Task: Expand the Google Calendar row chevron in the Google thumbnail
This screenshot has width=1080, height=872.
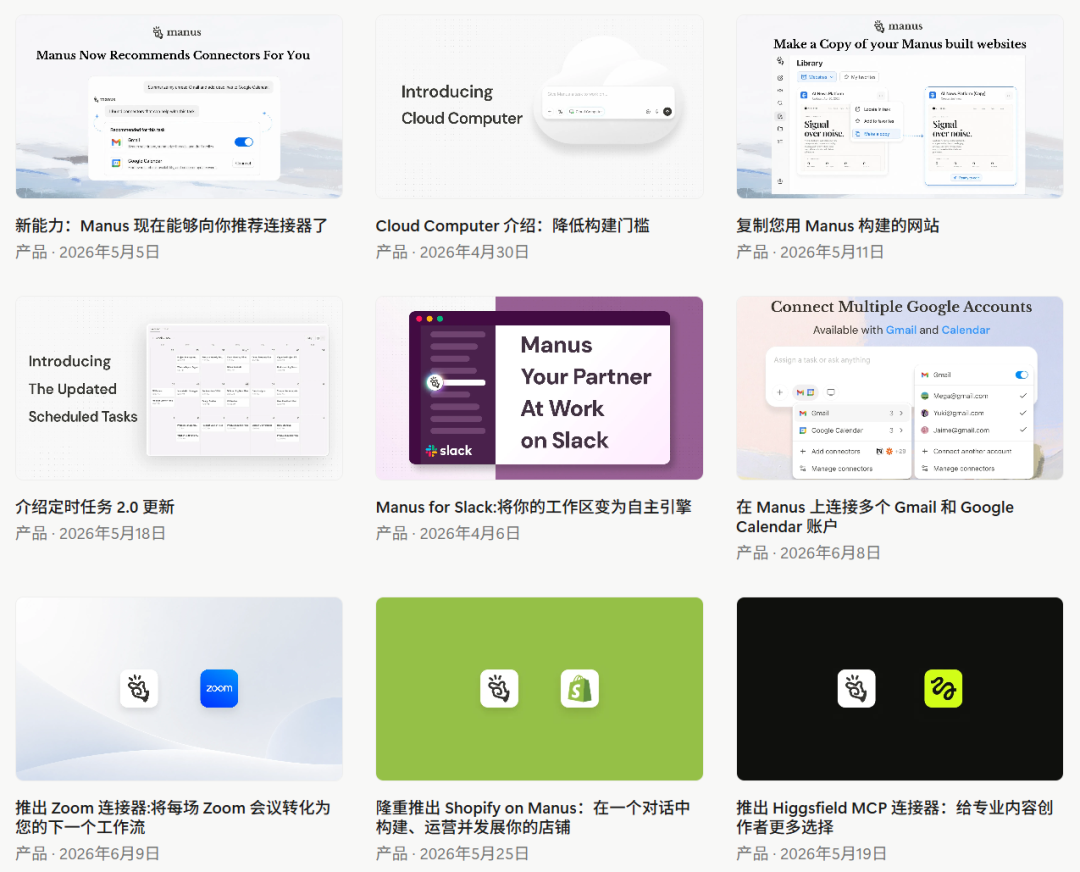Action: click(901, 430)
